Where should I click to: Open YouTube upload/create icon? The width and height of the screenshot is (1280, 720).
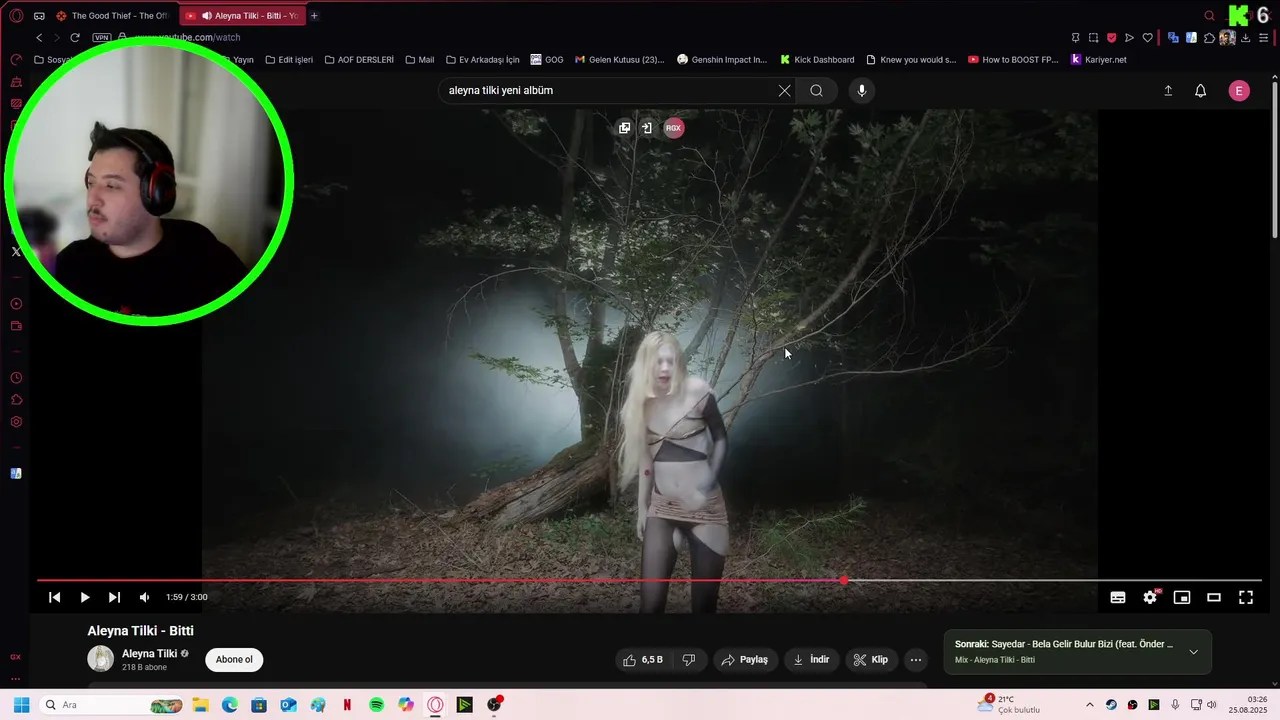tap(1168, 90)
